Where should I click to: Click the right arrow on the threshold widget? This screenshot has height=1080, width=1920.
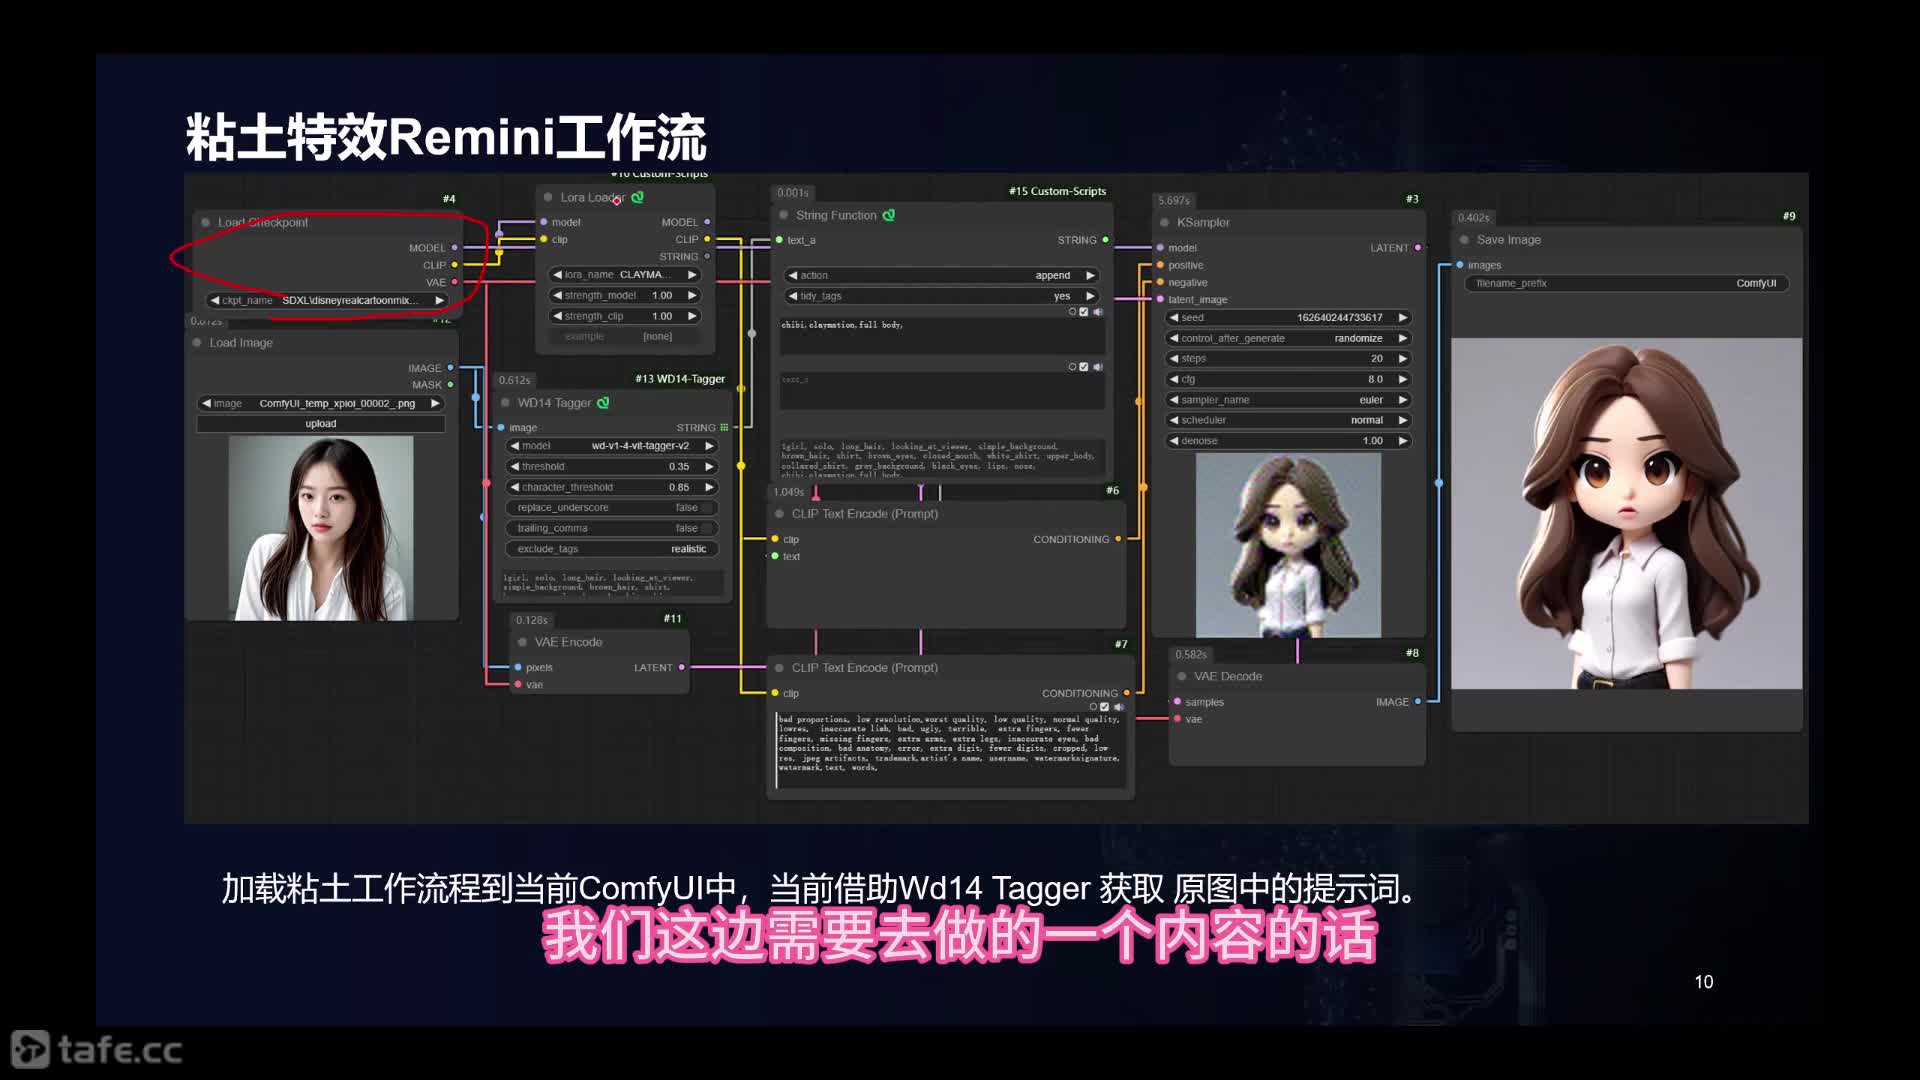click(709, 467)
